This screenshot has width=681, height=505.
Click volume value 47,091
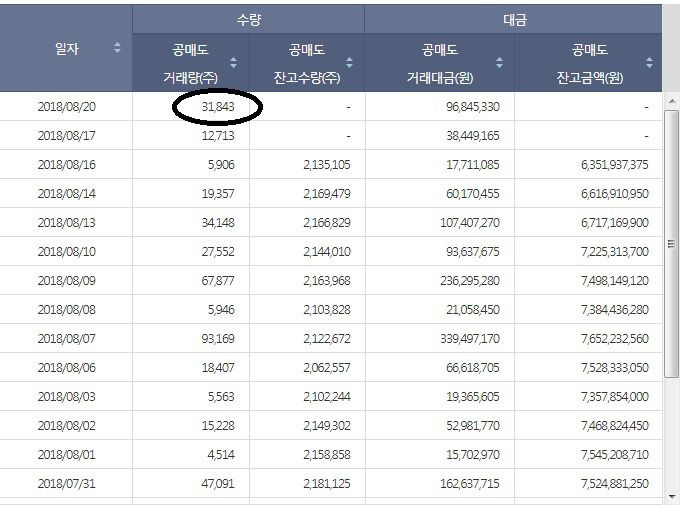click(x=218, y=484)
